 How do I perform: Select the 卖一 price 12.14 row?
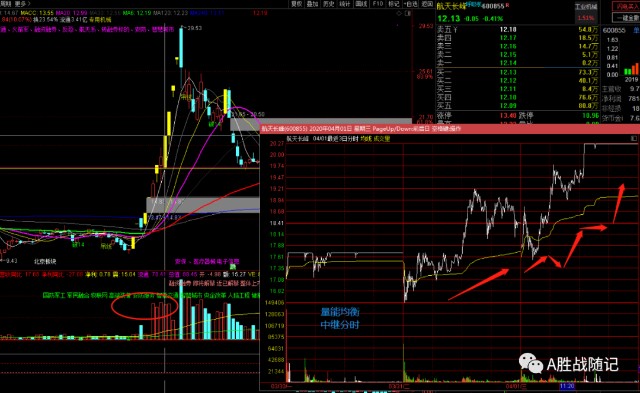click(x=517, y=63)
